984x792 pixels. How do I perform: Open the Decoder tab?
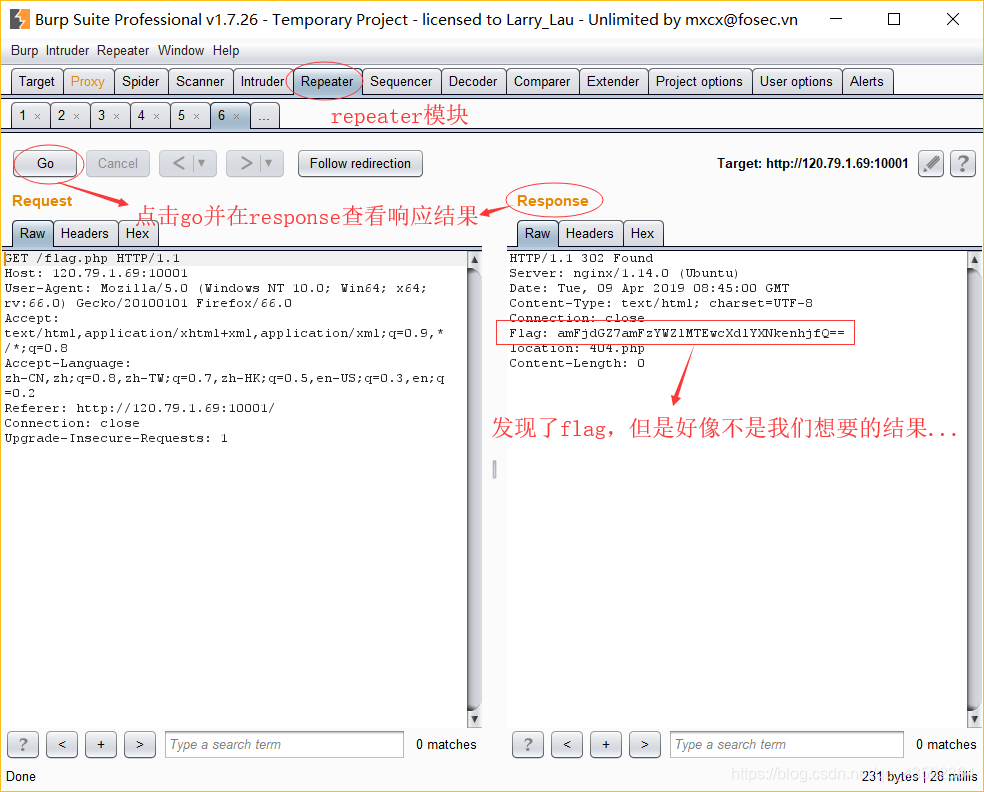point(473,82)
